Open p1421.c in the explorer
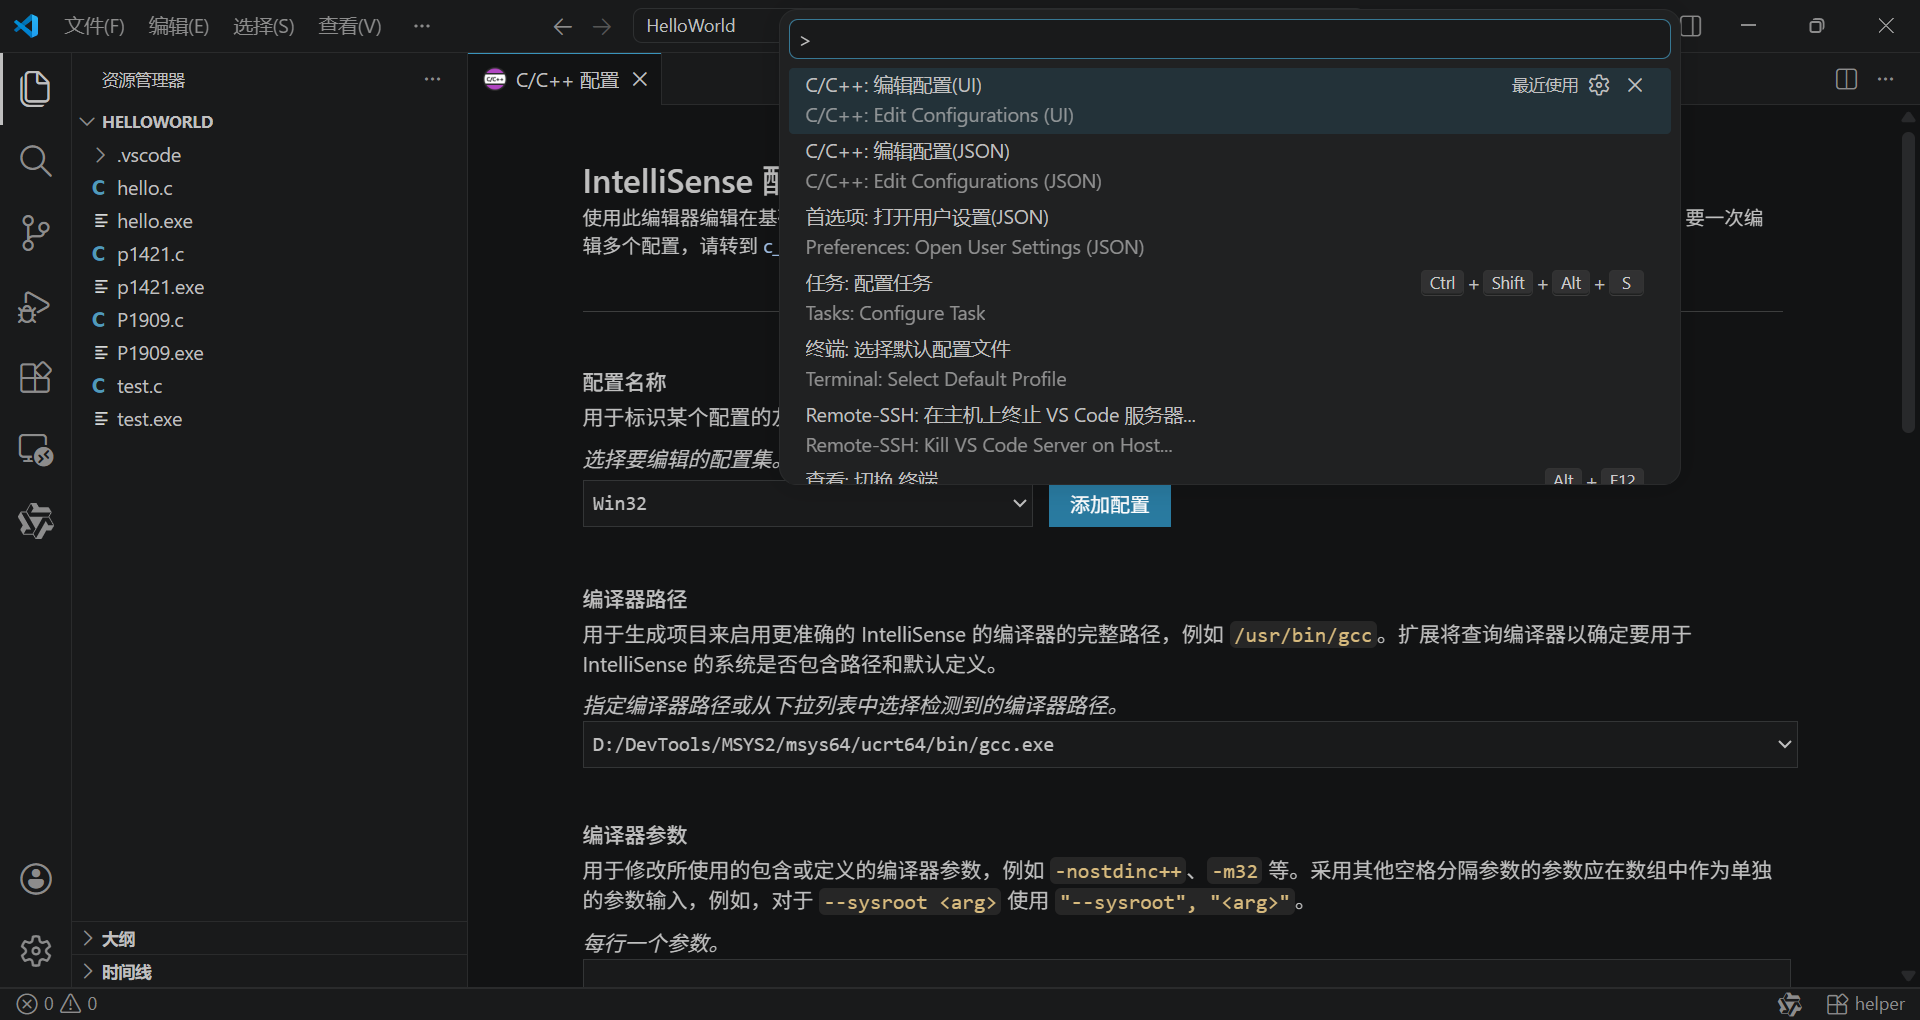The width and height of the screenshot is (1920, 1020). [x=150, y=254]
